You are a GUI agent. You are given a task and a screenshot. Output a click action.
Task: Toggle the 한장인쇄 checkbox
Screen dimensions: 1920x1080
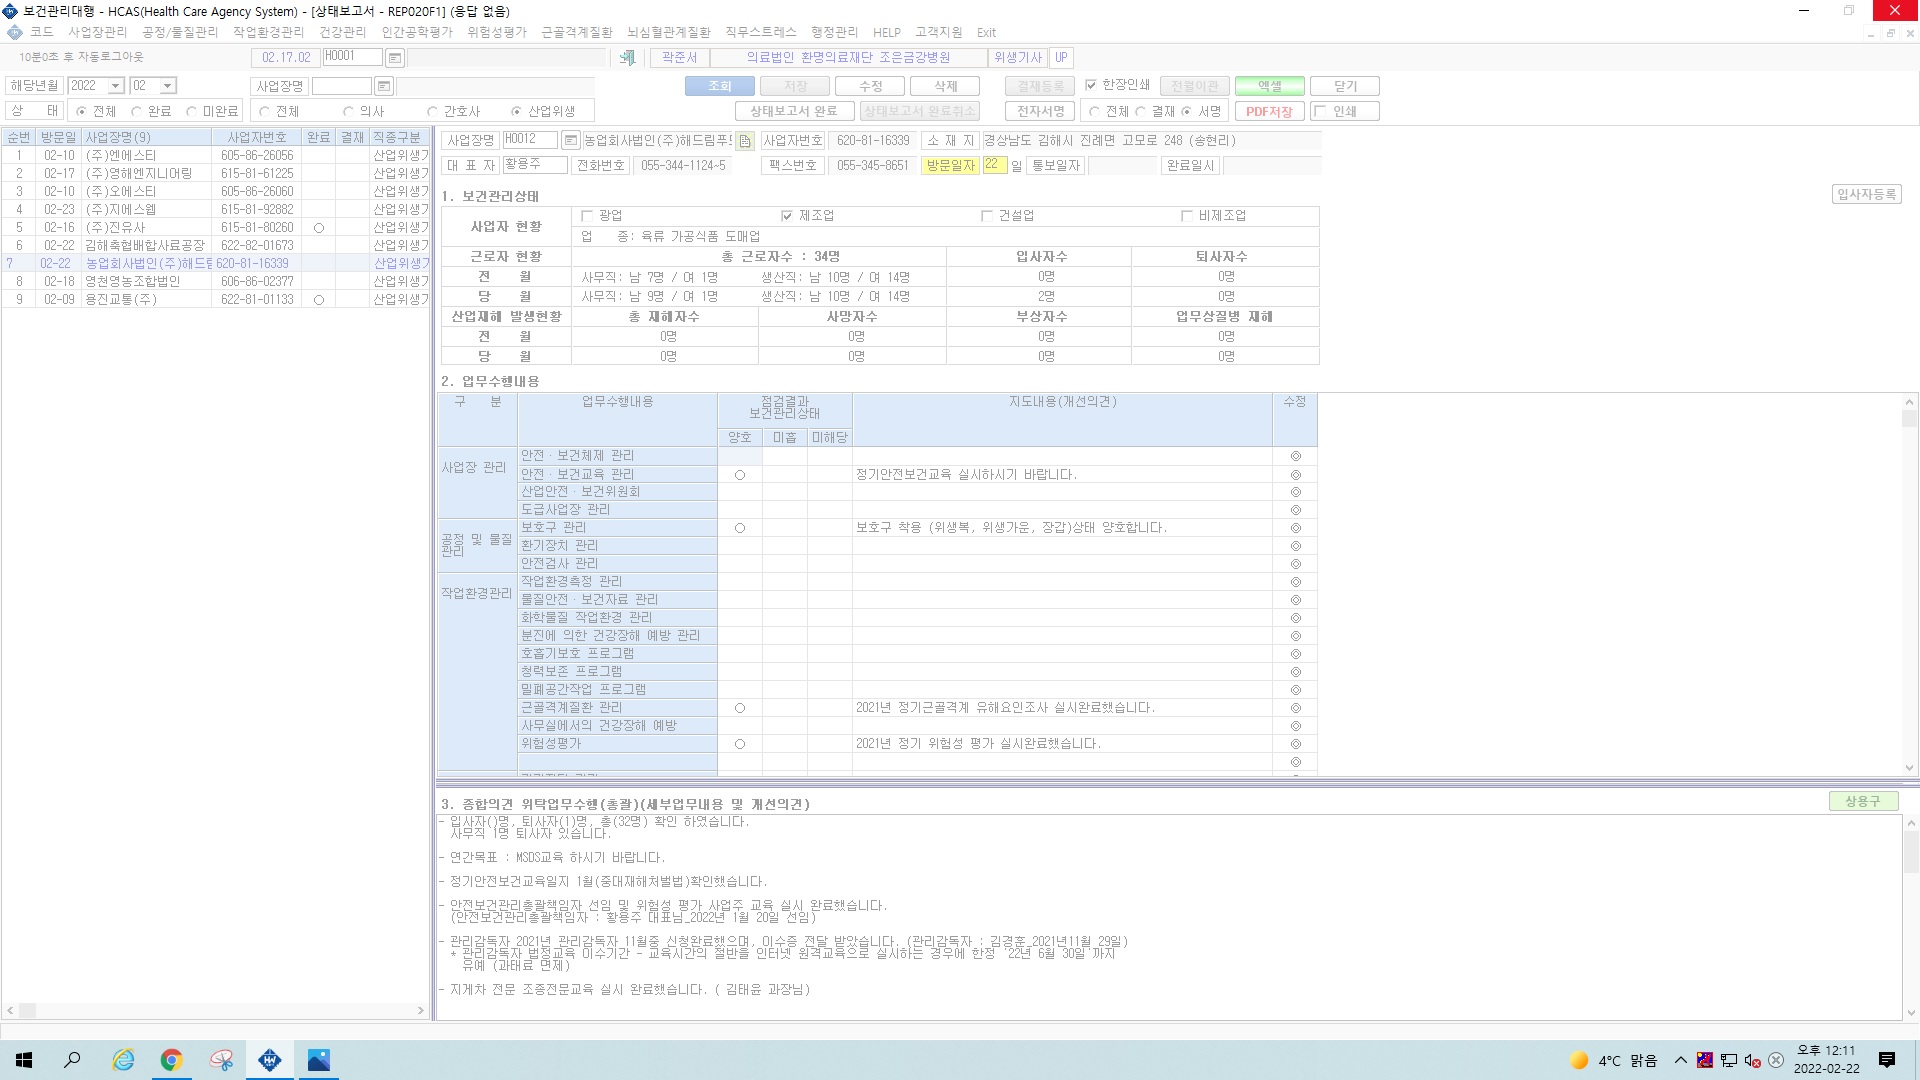click(x=1091, y=85)
